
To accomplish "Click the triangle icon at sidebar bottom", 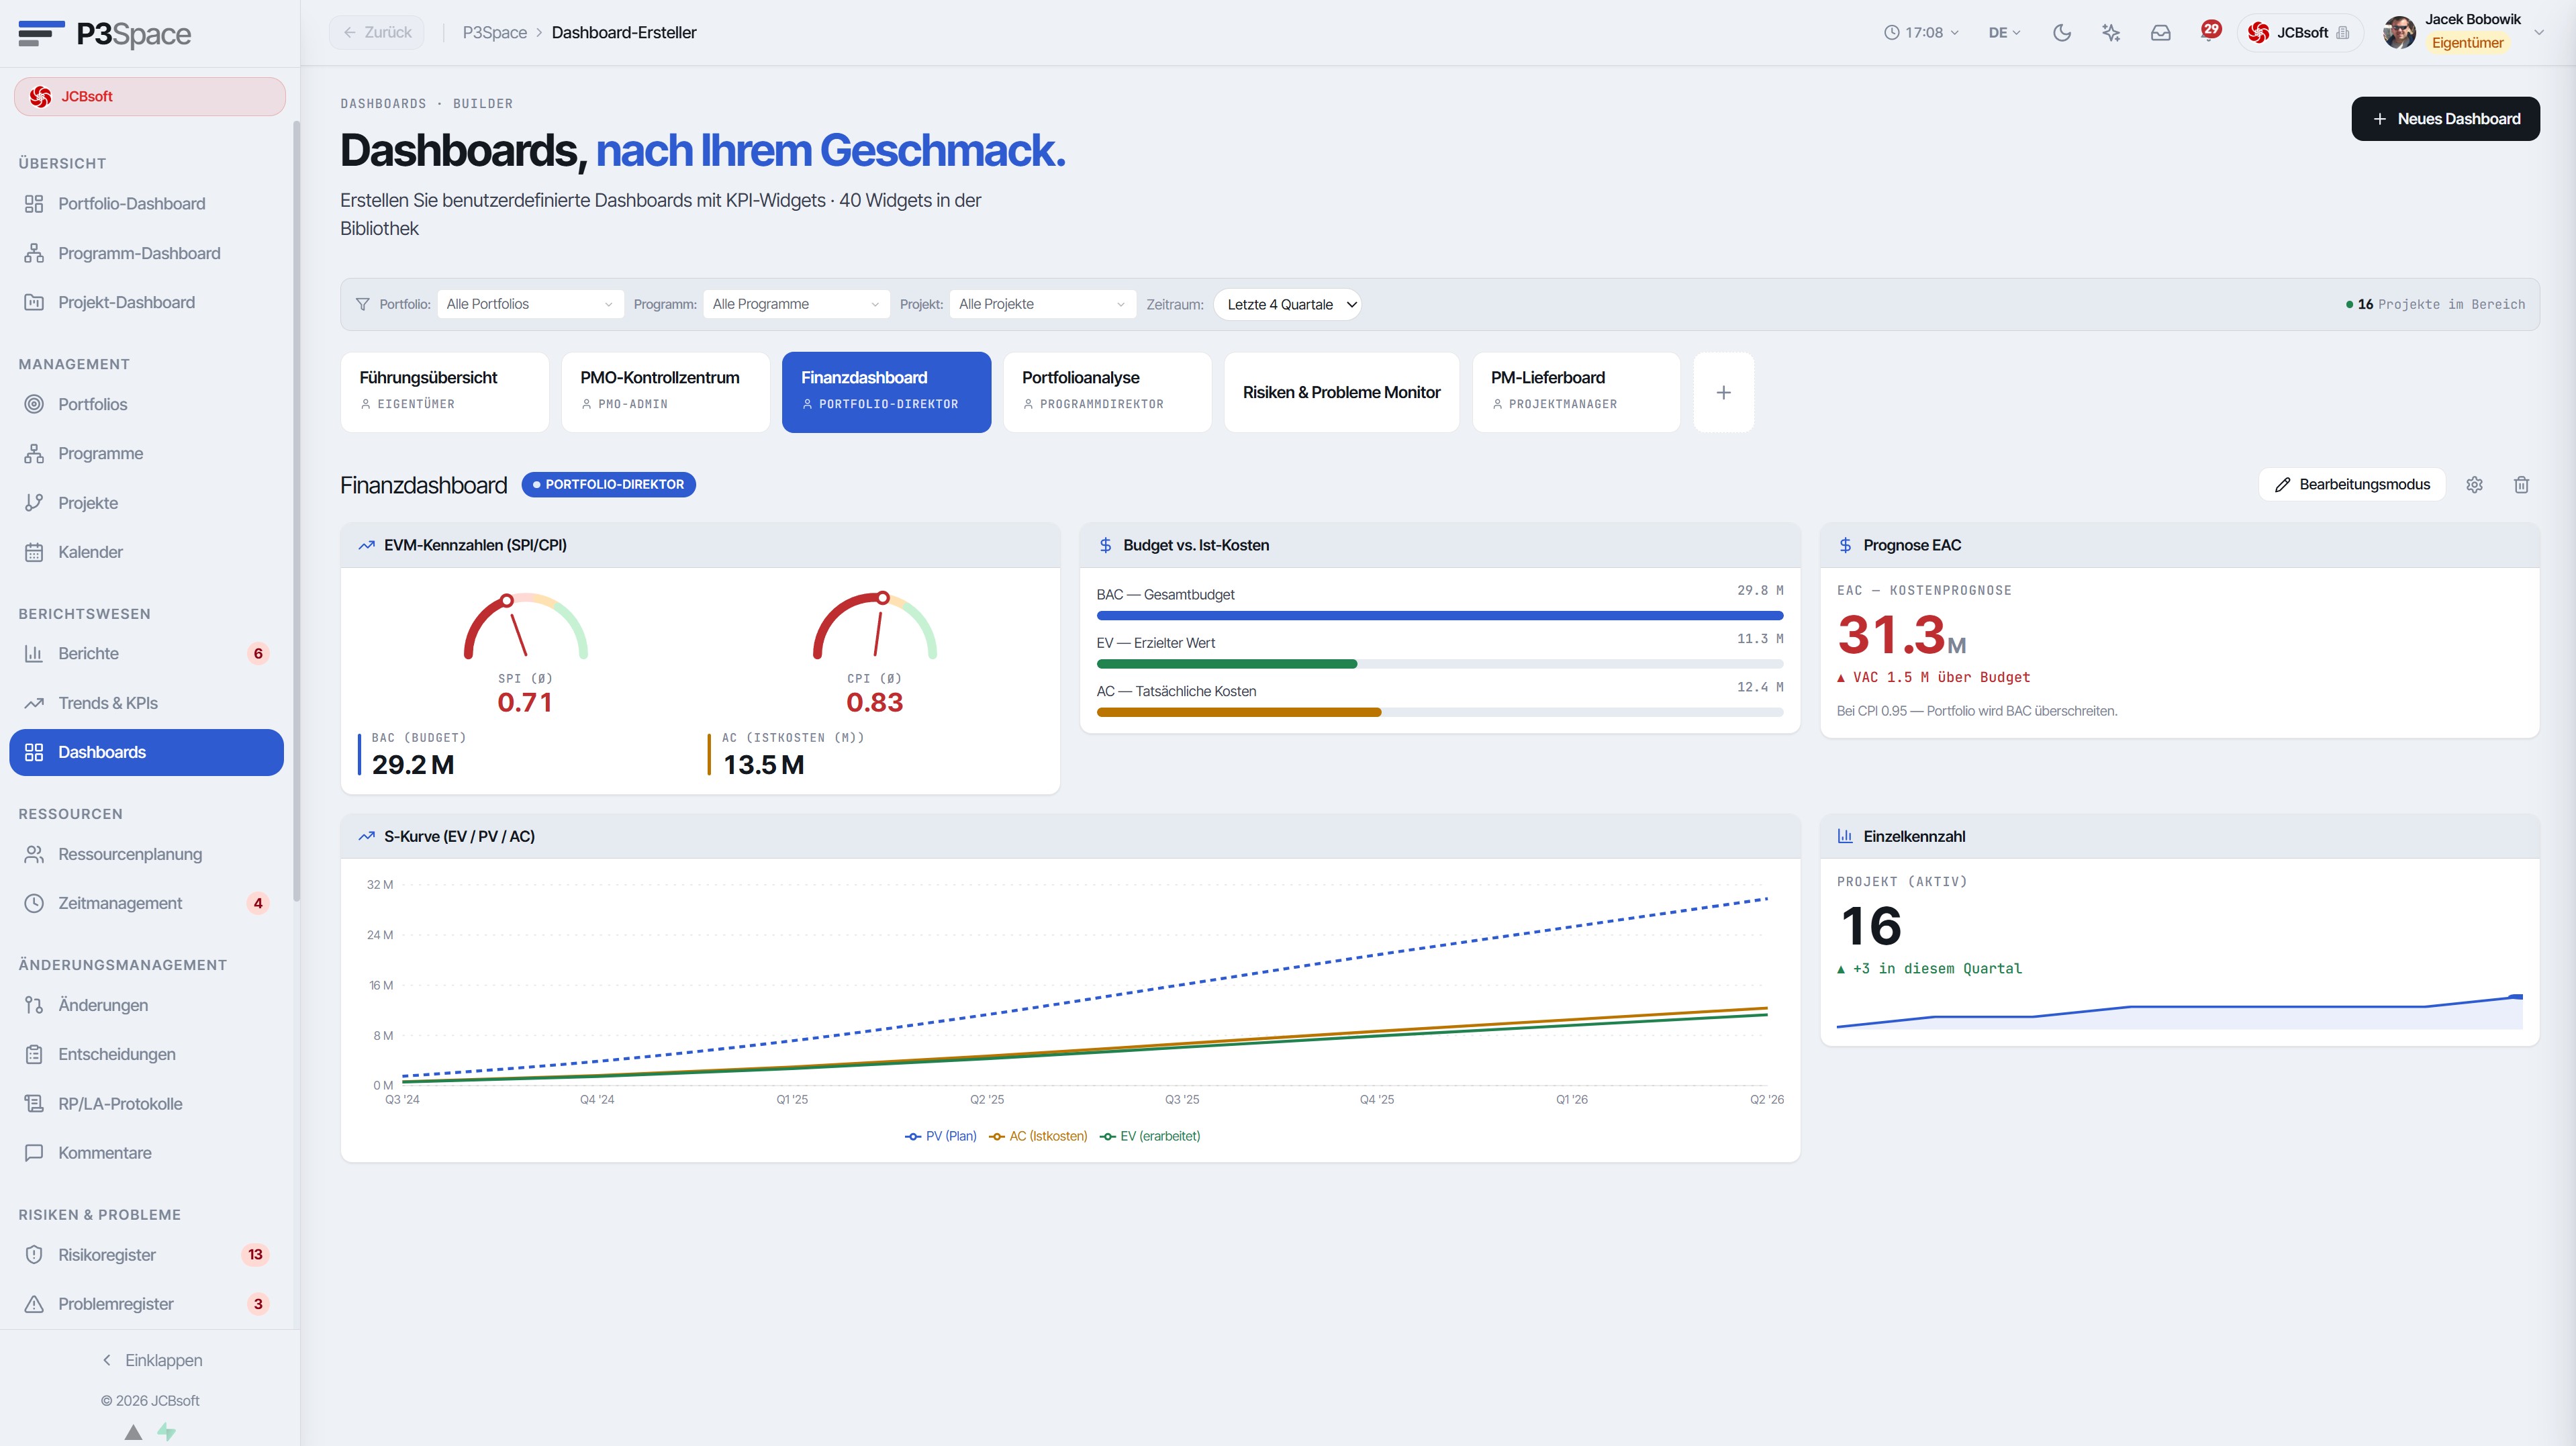I will coord(133,1432).
